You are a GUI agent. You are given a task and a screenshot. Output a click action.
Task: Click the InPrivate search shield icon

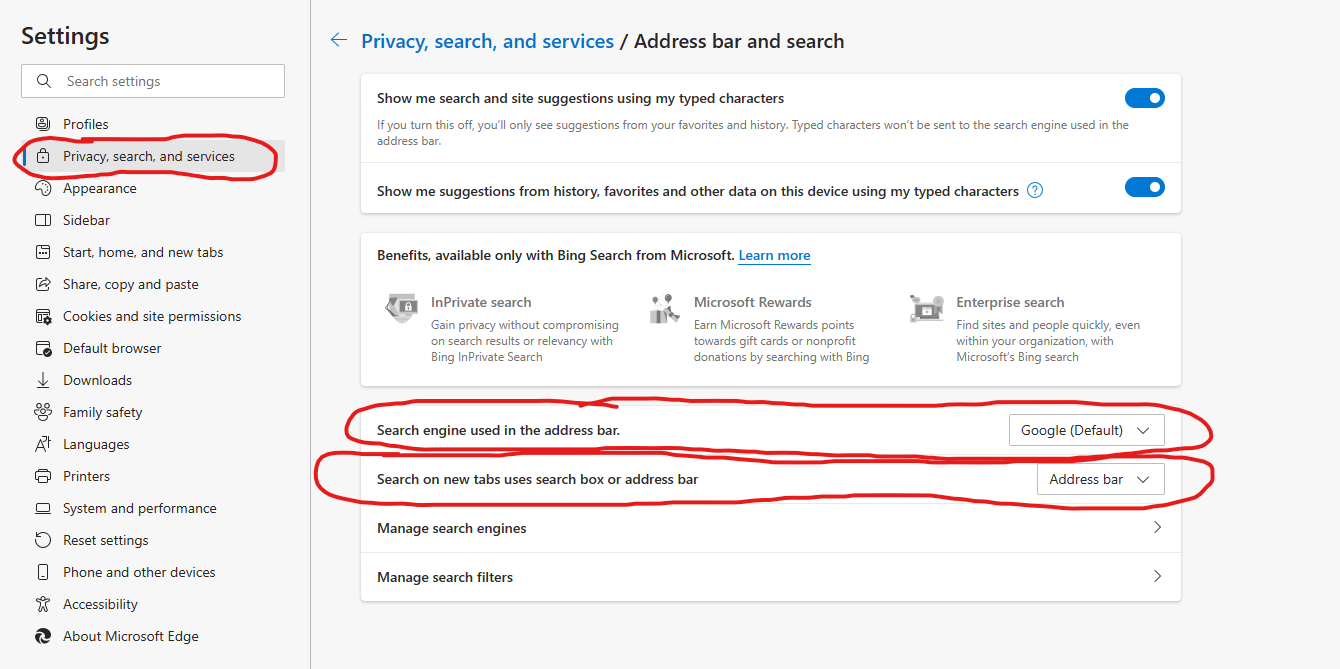point(402,307)
